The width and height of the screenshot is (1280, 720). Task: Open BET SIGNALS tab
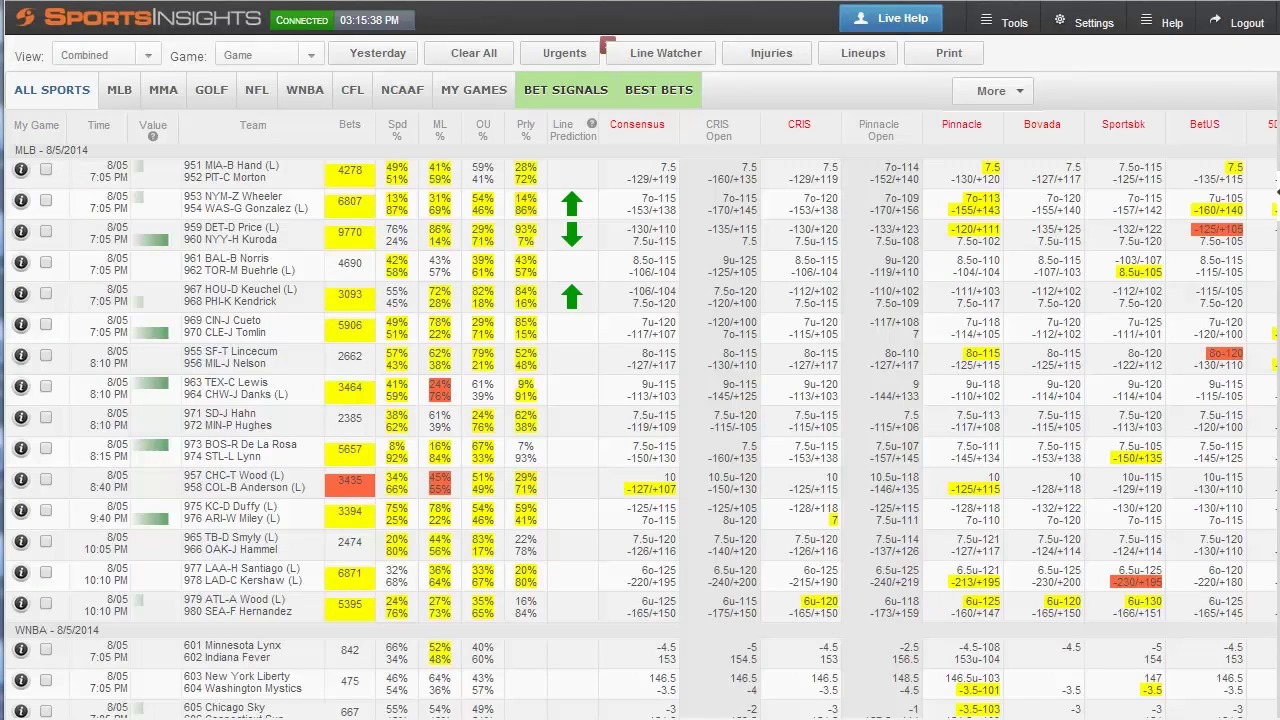[x=566, y=90]
